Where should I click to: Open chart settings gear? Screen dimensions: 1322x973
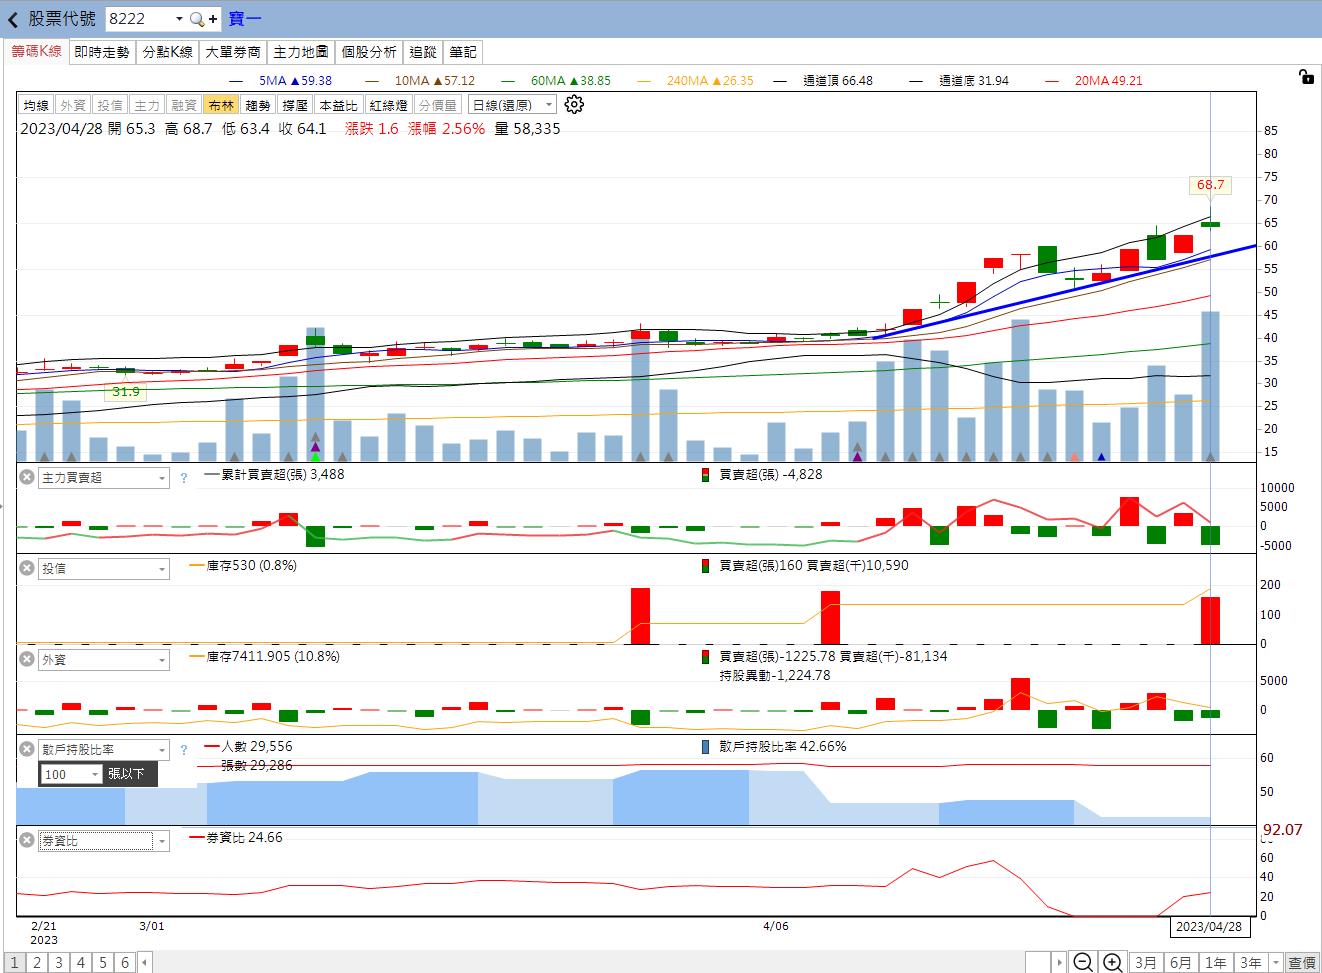pyautogui.click(x=574, y=104)
